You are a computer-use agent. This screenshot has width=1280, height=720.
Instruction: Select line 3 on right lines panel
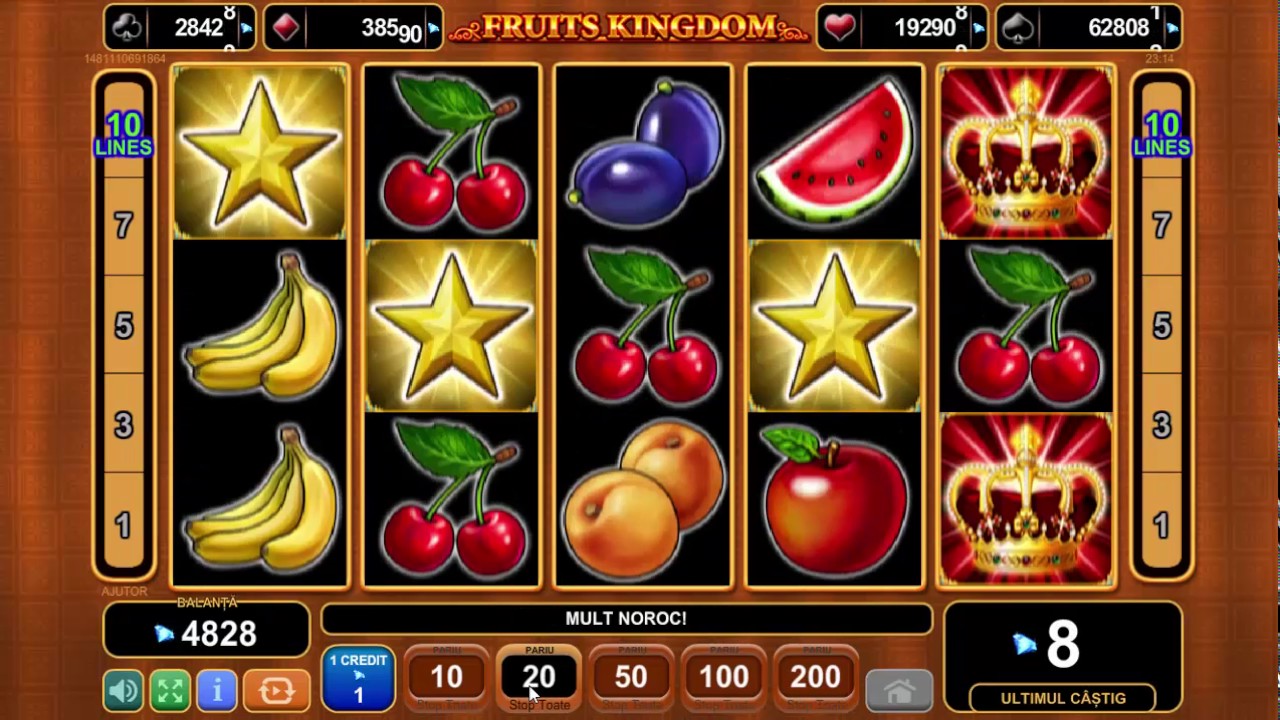coord(1161,426)
